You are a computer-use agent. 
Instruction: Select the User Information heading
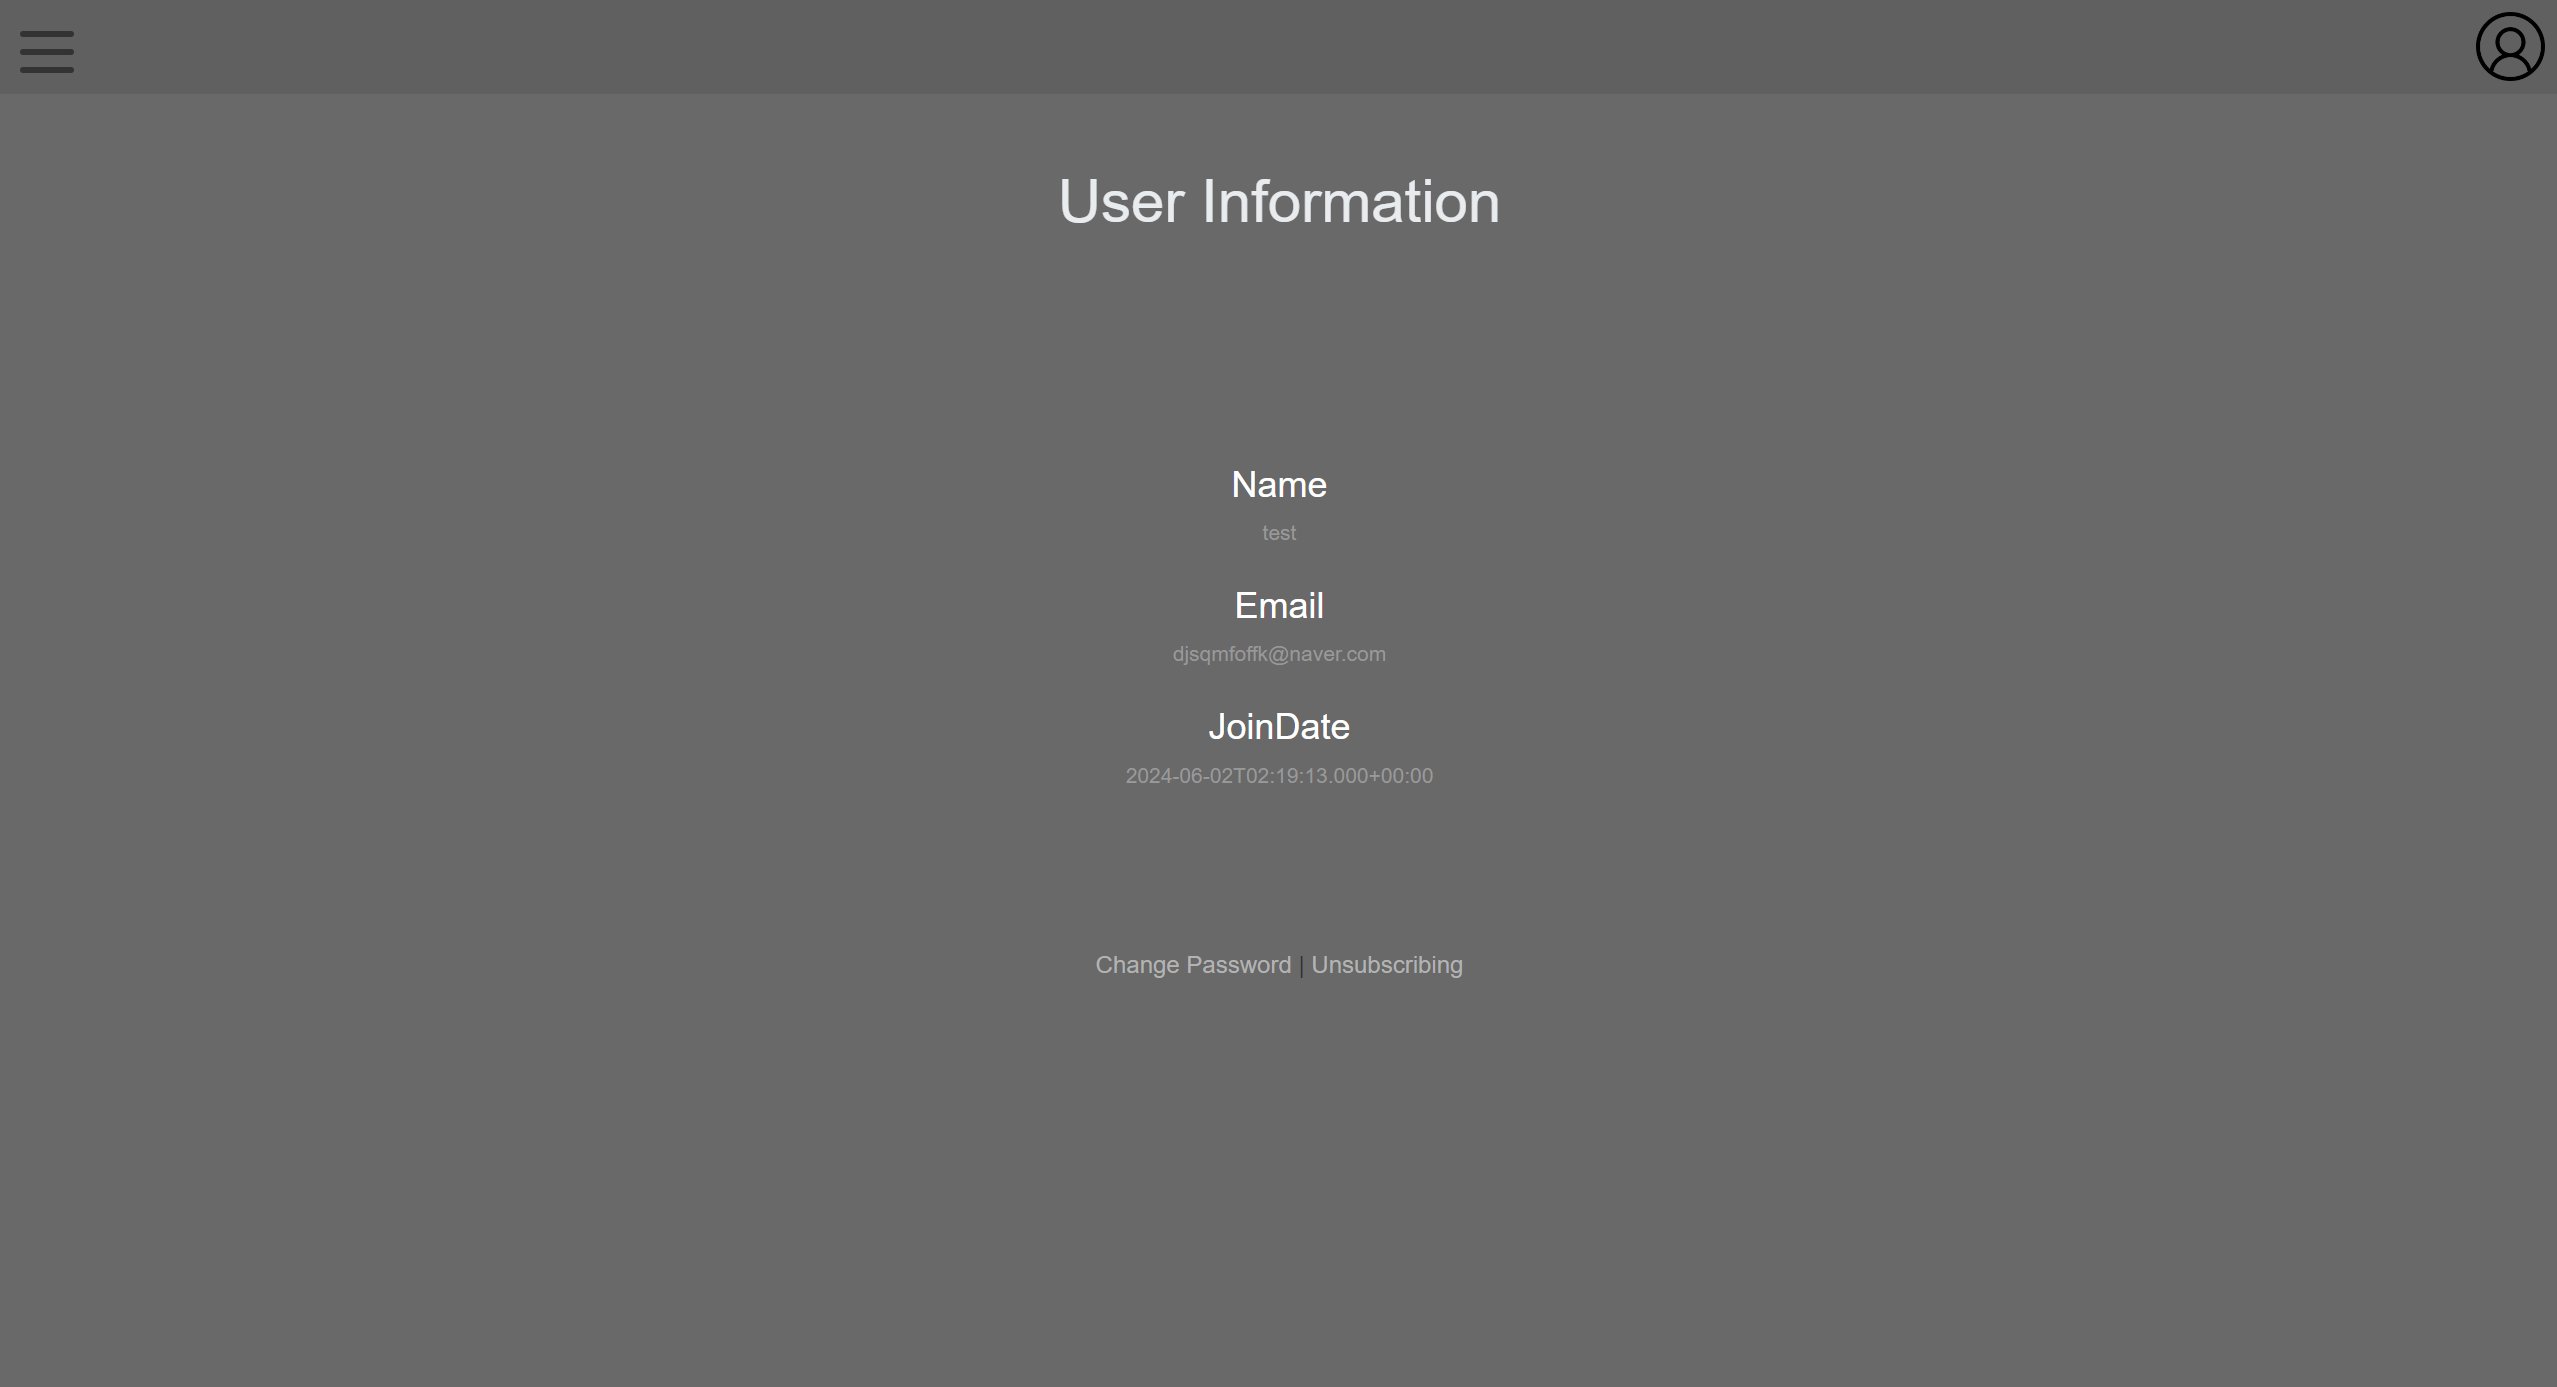point(1279,201)
